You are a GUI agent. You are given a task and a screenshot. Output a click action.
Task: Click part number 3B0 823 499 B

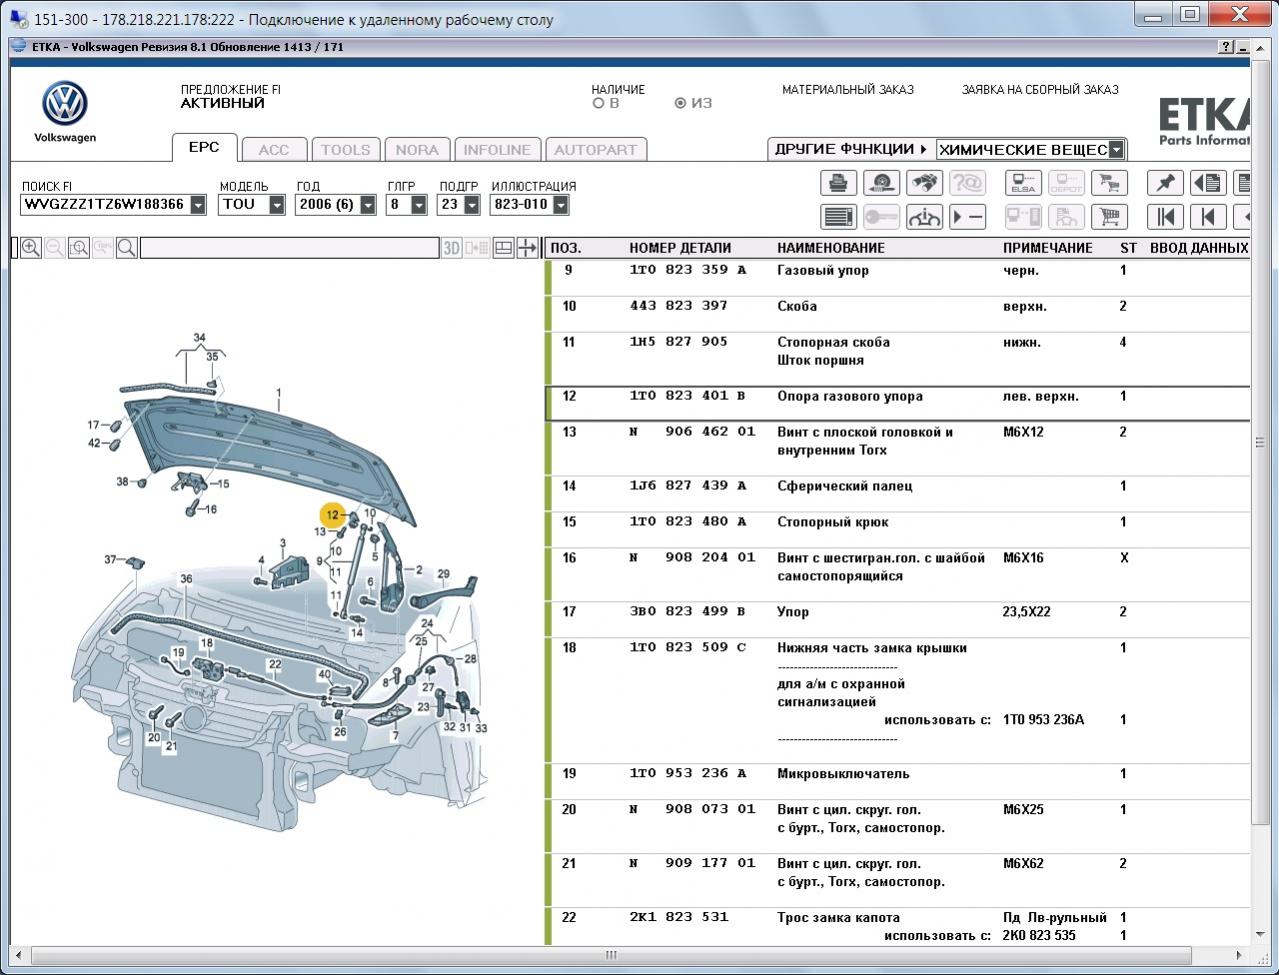click(x=687, y=612)
